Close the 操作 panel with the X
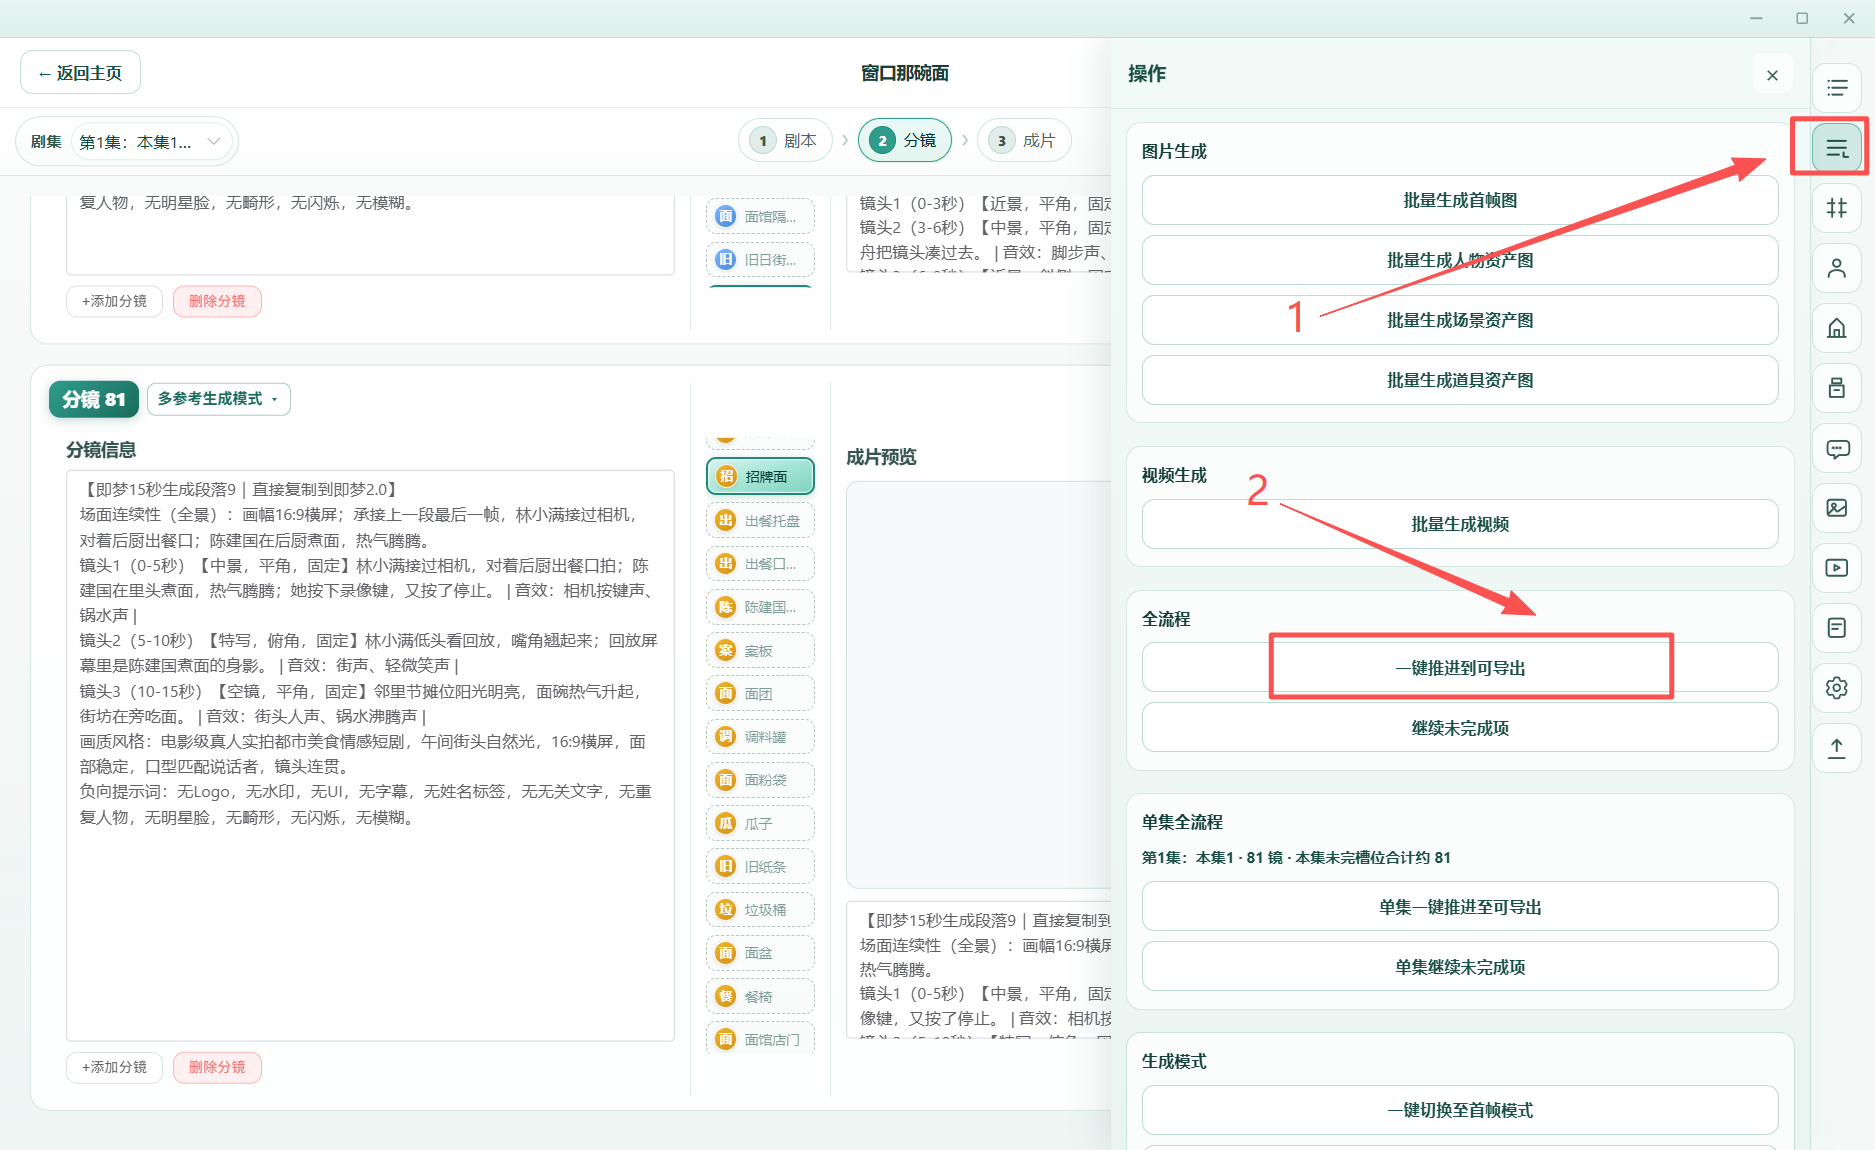Image resolution: width=1875 pixels, height=1150 pixels. (1772, 75)
